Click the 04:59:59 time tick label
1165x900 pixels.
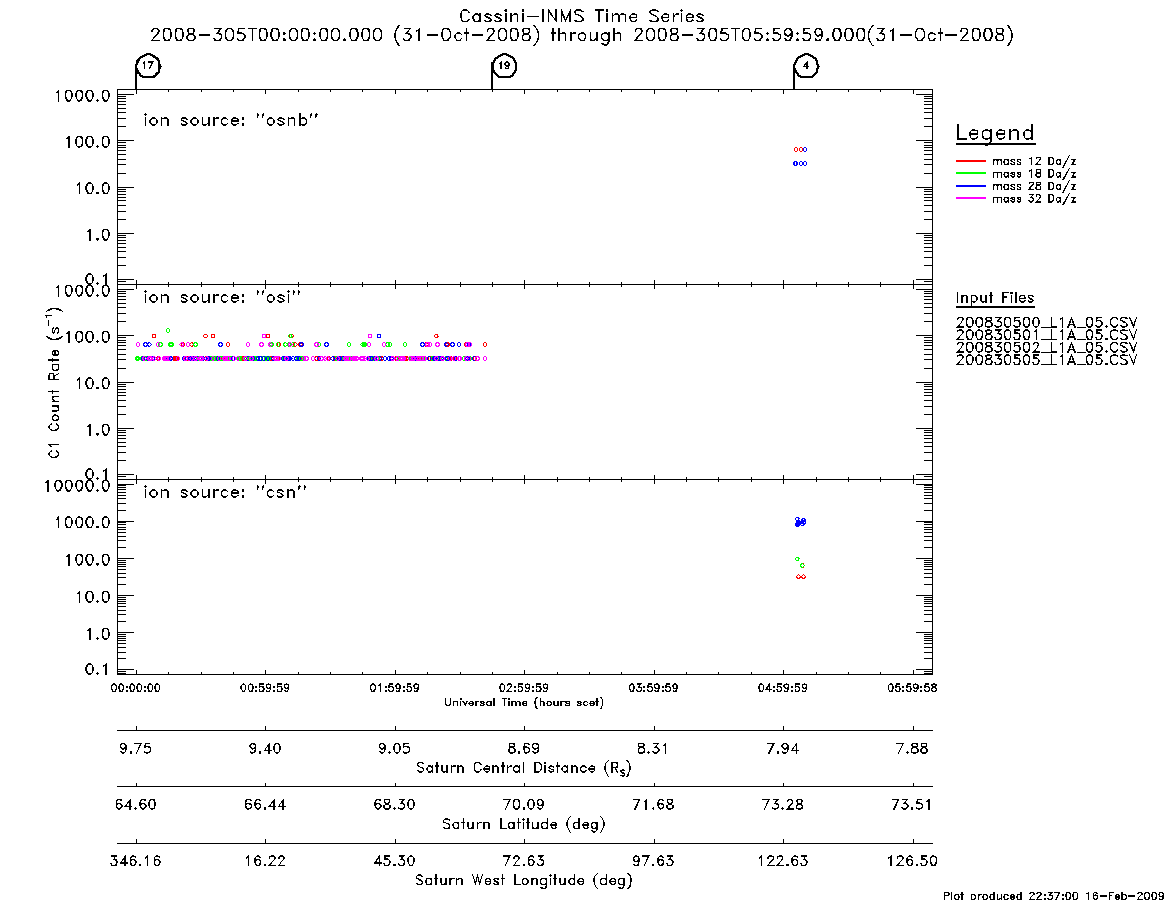click(x=782, y=688)
